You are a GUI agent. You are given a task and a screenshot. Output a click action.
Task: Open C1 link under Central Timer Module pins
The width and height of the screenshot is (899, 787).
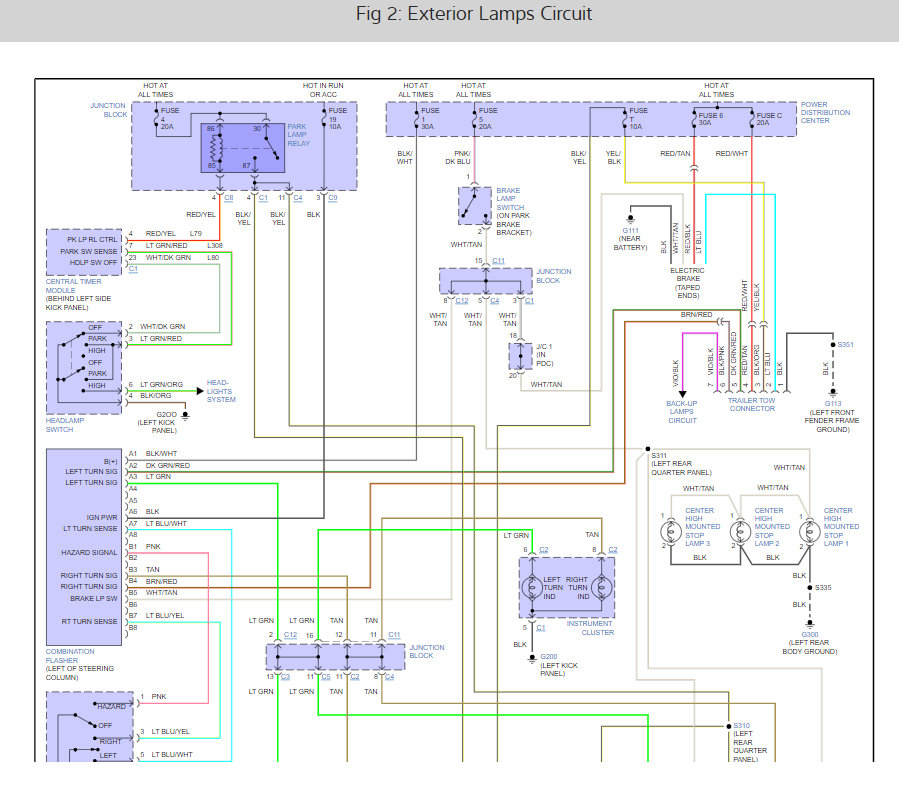(133, 269)
